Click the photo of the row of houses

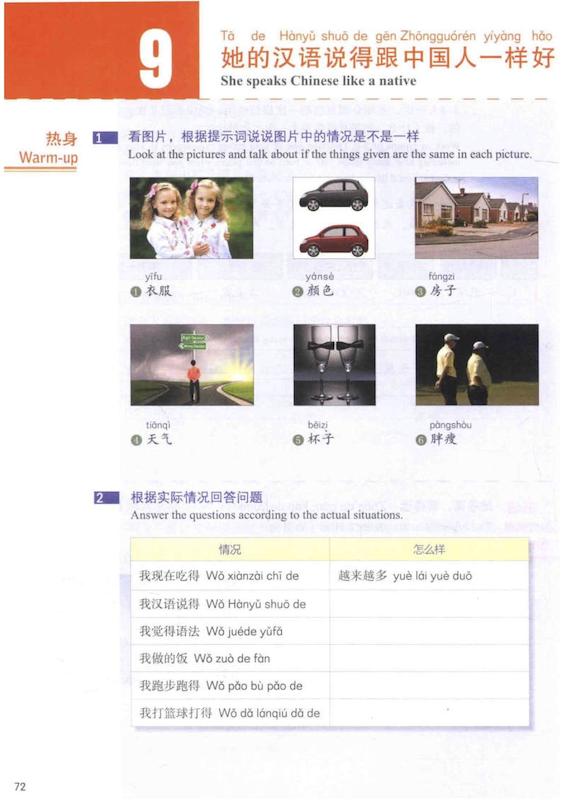click(x=477, y=218)
